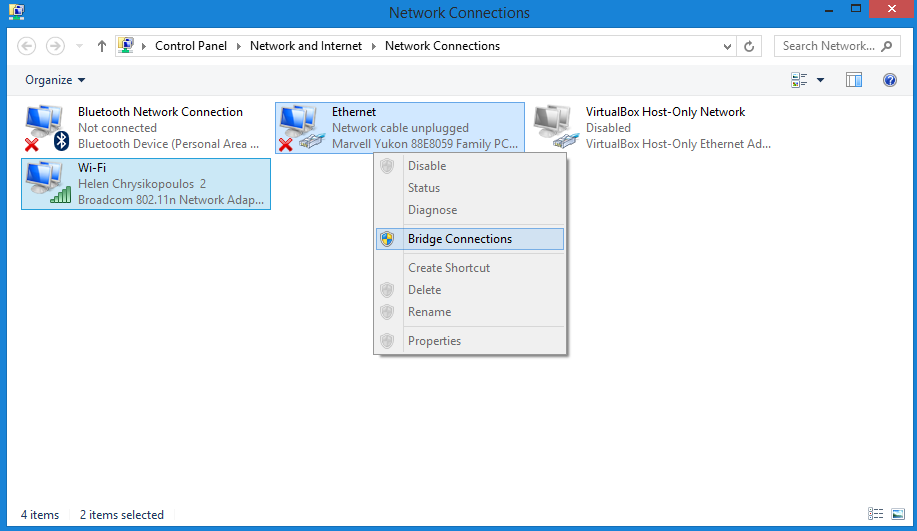Image resolution: width=917 pixels, height=531 pixels.
Task: Switch to large icons view in the status bar
Action: (898, 513)
